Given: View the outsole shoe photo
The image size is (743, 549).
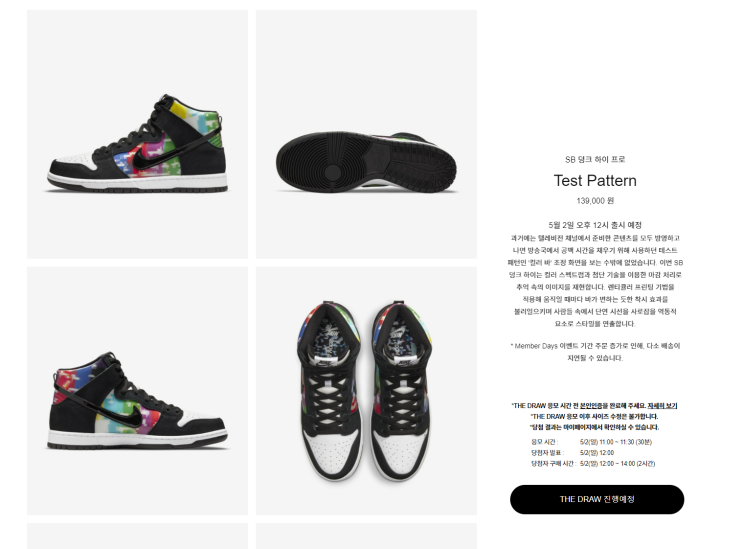Looking at the screenshot, I should click(x=366, y=135).
